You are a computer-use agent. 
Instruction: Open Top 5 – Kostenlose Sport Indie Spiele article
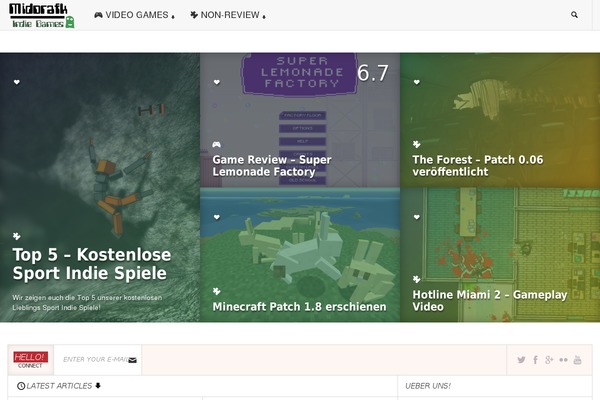[92, 264]
